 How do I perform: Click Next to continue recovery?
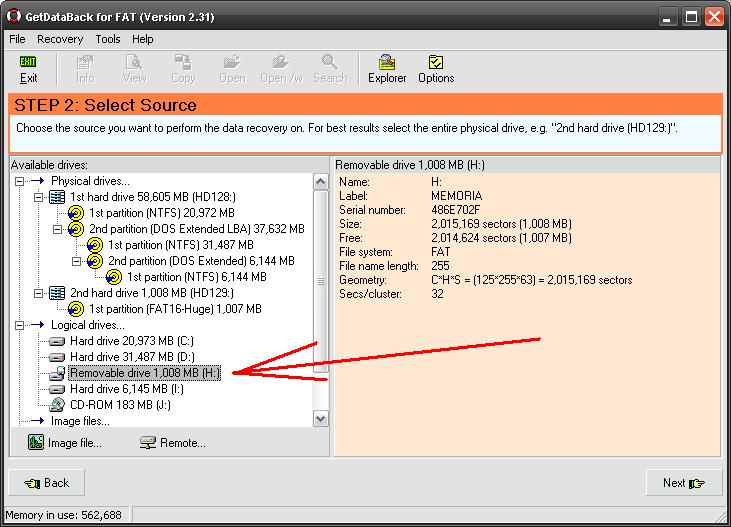(x=684, y=483)
